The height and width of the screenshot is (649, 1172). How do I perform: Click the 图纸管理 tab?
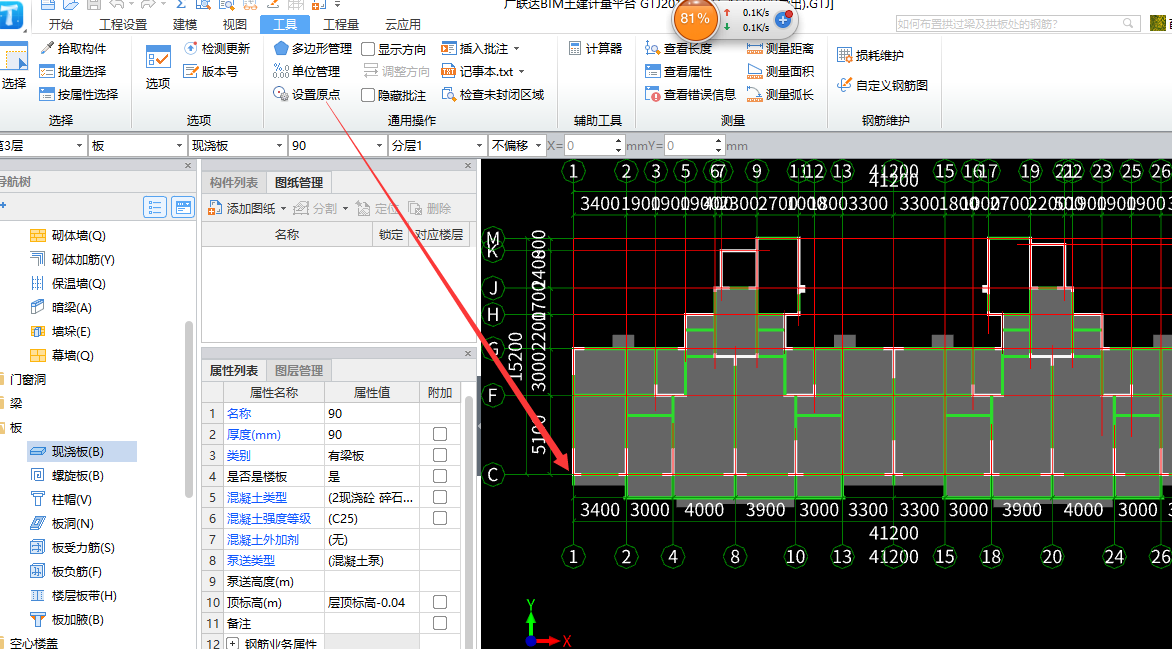[x=299, y=182]
